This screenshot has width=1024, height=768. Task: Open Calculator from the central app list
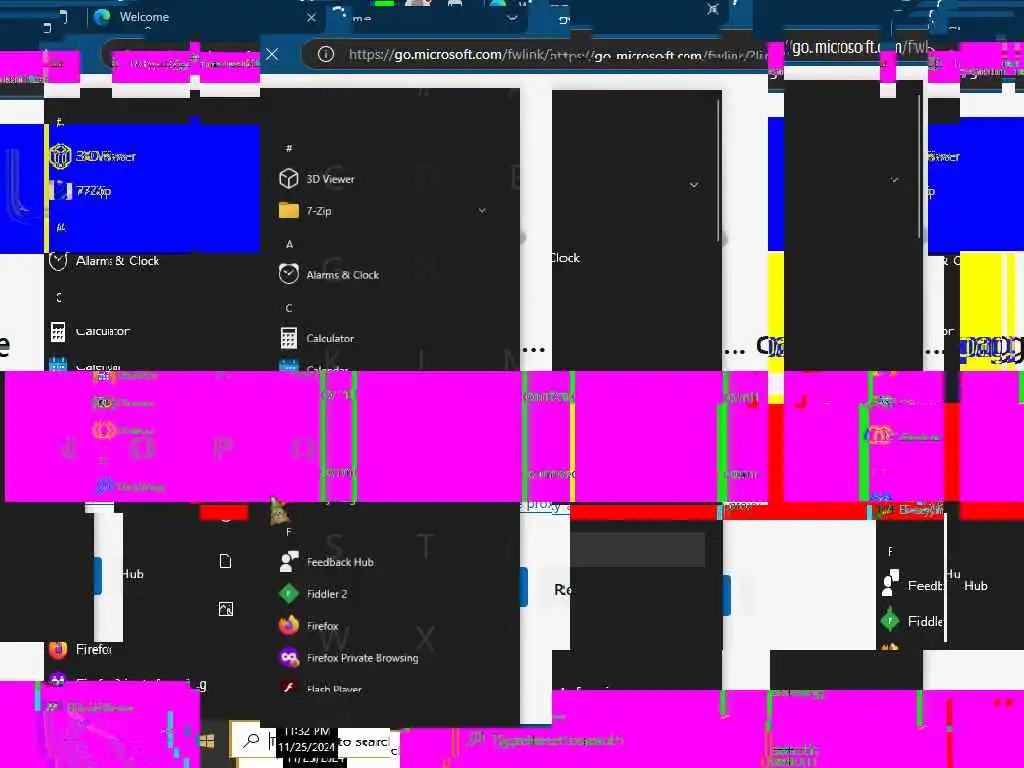(x=317, y=338)
